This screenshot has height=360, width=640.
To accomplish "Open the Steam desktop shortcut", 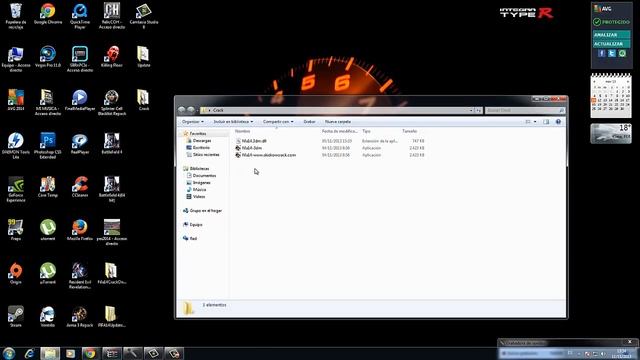I will point(16,317).
